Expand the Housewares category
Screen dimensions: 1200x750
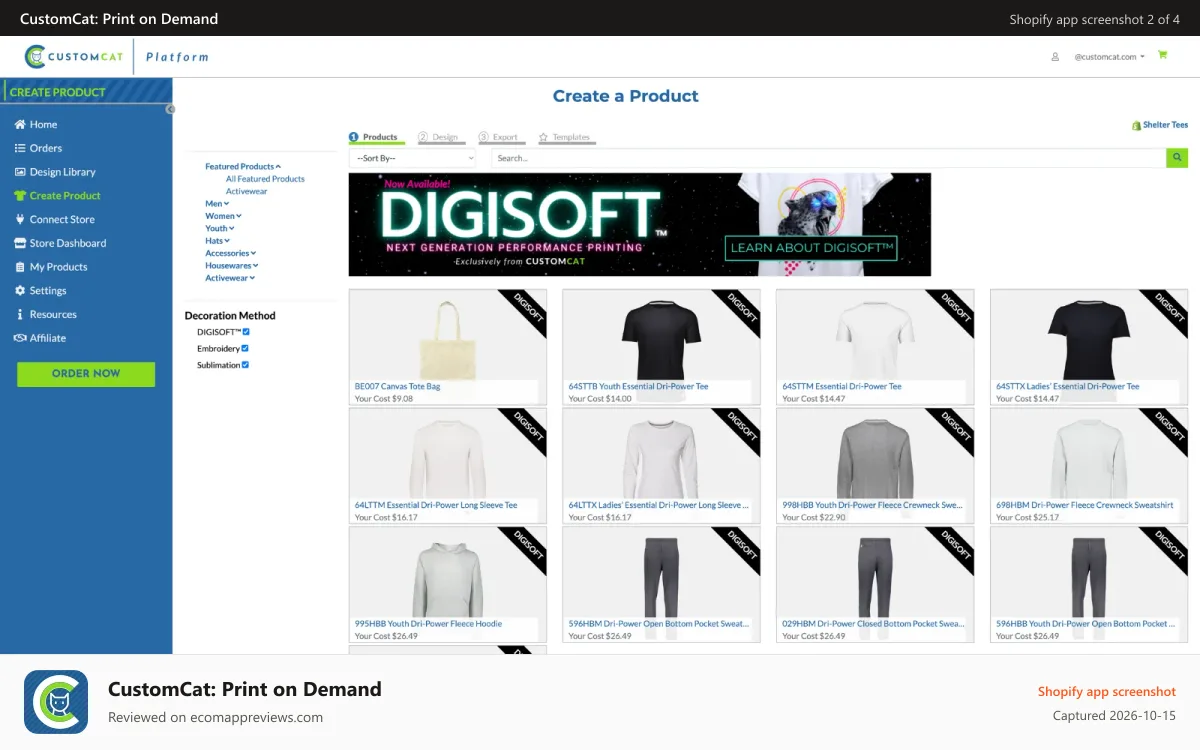tap(232, 266)
